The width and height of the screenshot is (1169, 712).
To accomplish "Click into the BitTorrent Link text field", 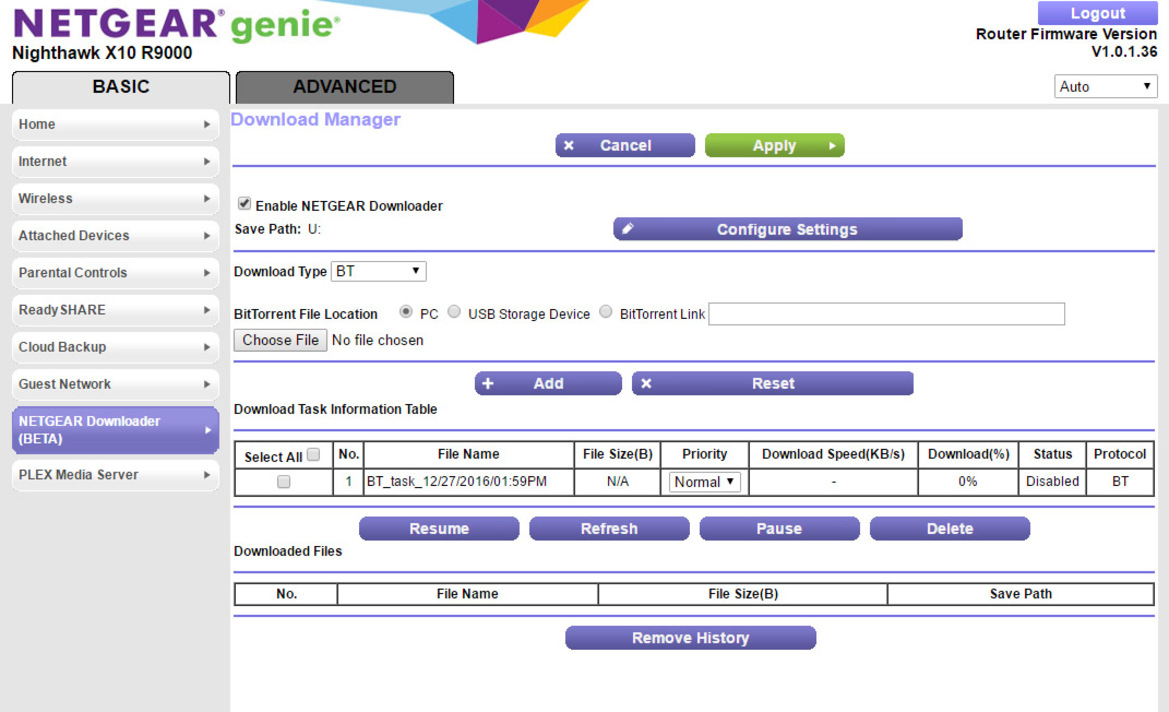I will click(886, 314).
